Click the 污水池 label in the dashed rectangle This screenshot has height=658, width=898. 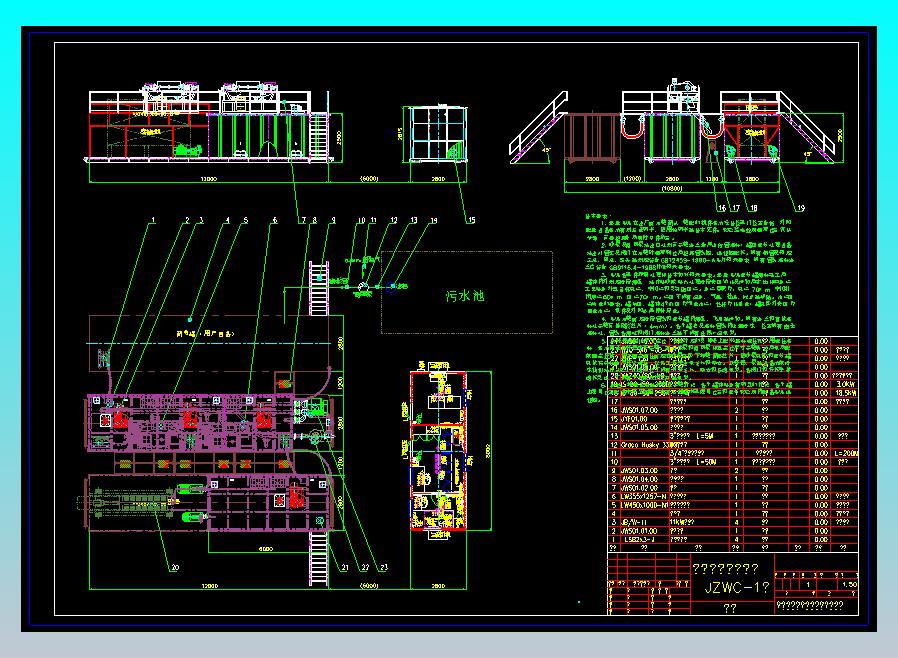point(465,295)
